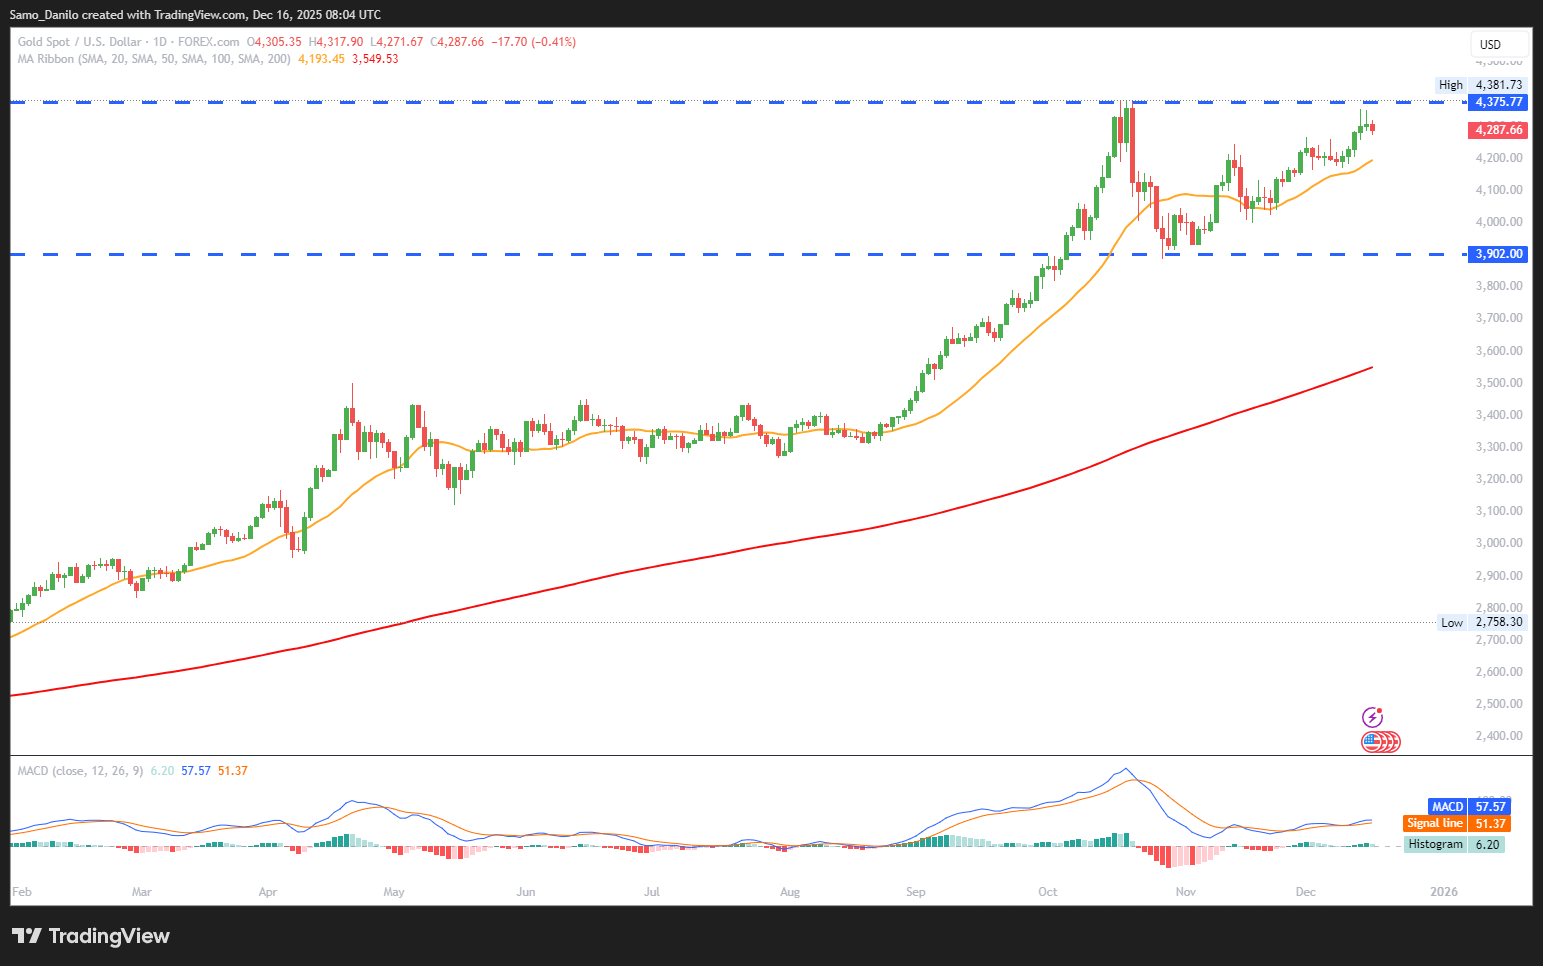The width and height of the screenshot is (1543, 966).
Task: Click the teal Histogram value label
Action: (1454, 844)
